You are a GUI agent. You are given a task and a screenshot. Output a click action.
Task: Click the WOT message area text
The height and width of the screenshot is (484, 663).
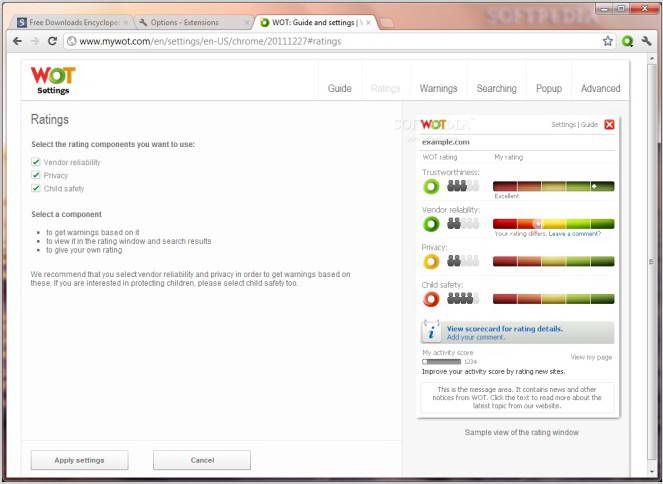[517, 397]
